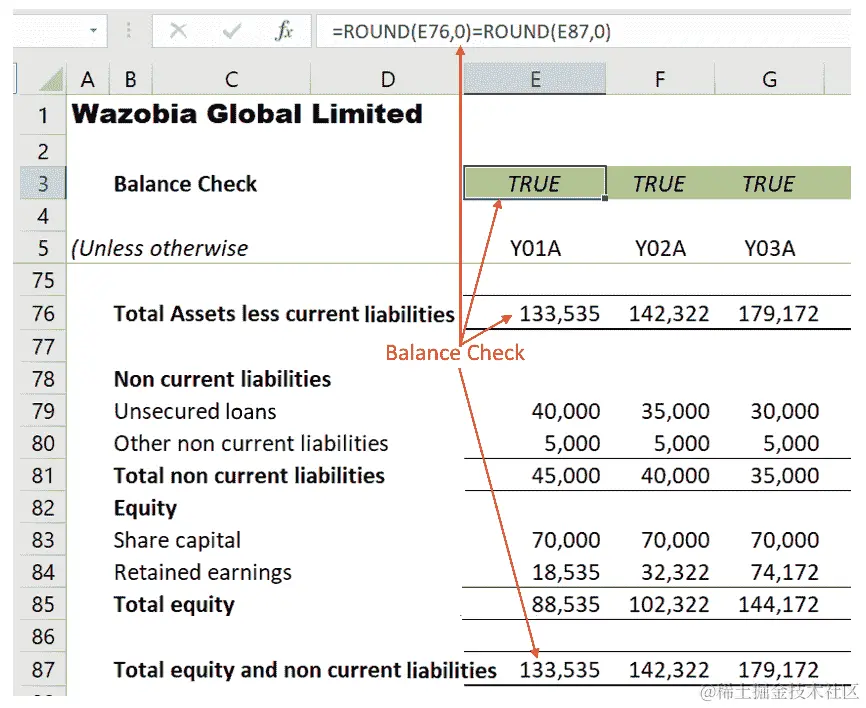This screenshot has height=708, width=866.
Task: Click 'Total equity and non current liabilities' label
Action: pos(305,670)
